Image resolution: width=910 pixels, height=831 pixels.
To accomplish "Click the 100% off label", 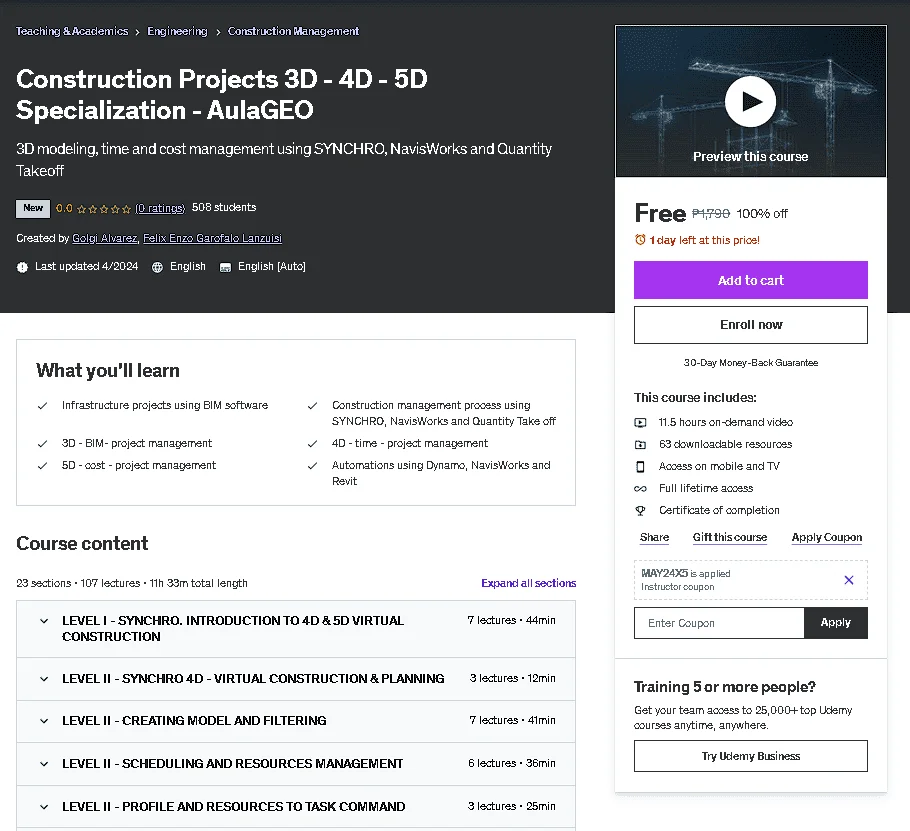I will (762, 214).
